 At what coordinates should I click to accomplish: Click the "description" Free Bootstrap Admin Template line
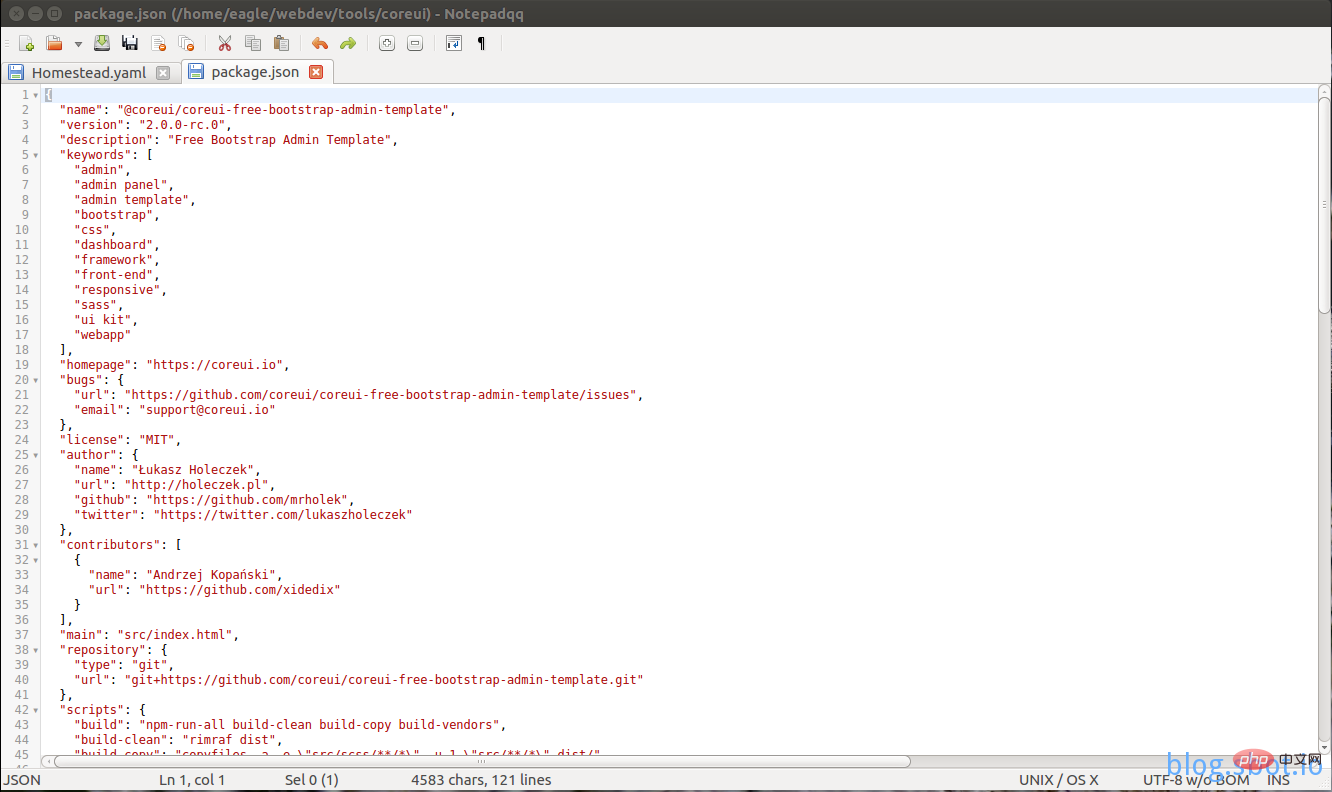[229, 140]
